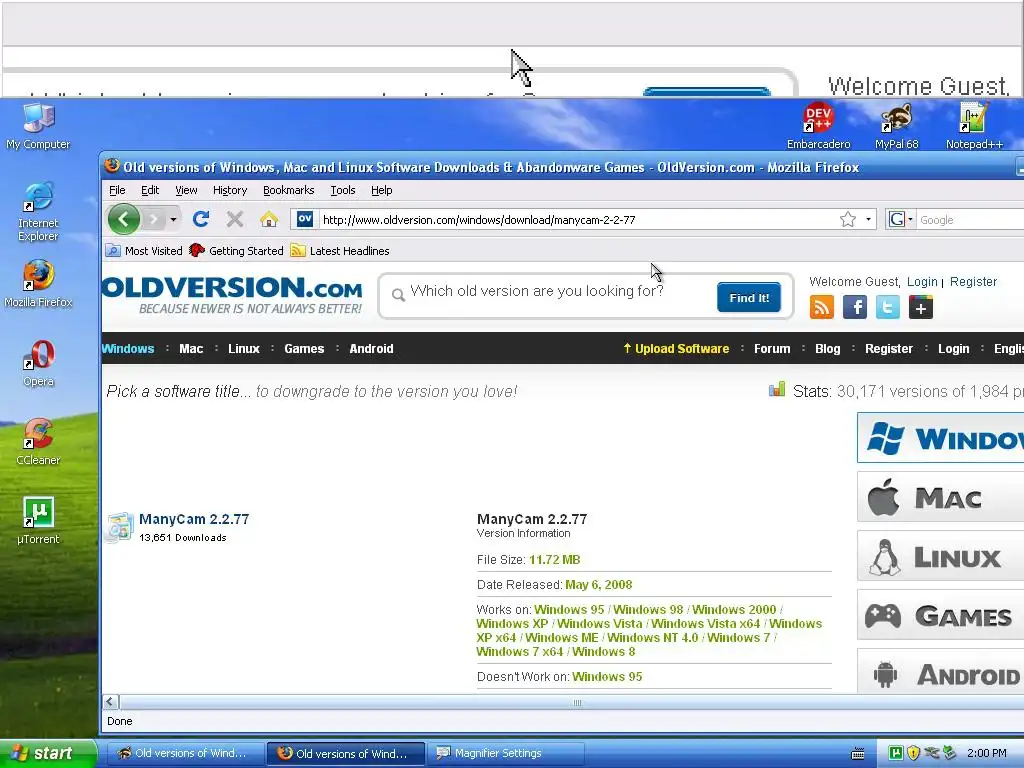Click the Stop loading X icon

pyautogui.click(x=235, y=219)
